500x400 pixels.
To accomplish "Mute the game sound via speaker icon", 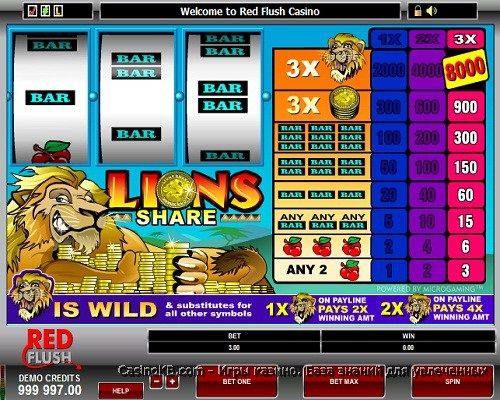I will coord(431,11).
